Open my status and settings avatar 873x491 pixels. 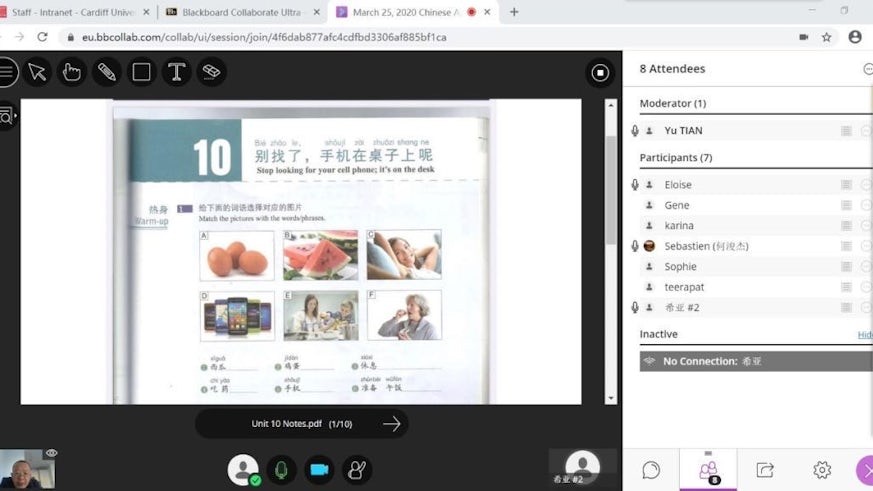point(243,469)
